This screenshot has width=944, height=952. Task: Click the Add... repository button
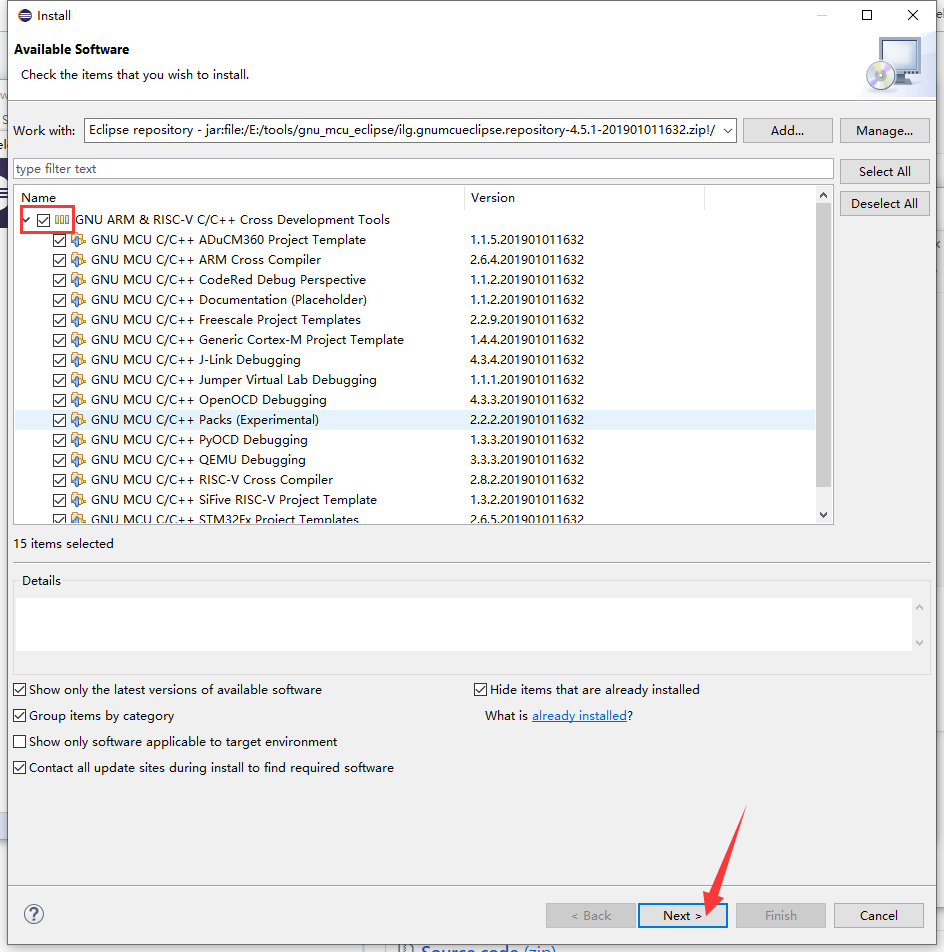787,131
